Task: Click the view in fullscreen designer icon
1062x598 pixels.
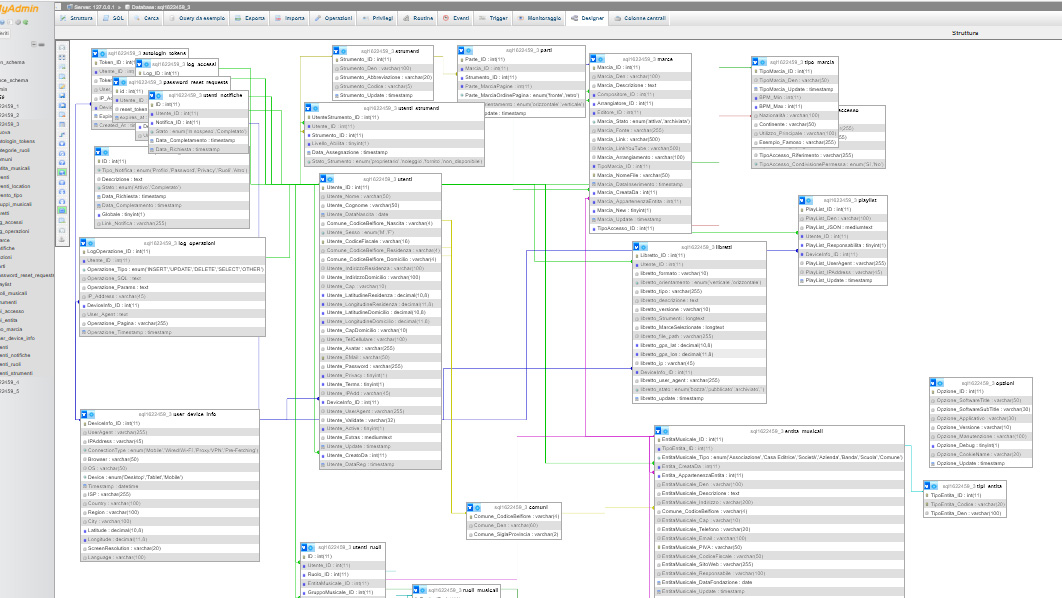Action: coord(62,58)
